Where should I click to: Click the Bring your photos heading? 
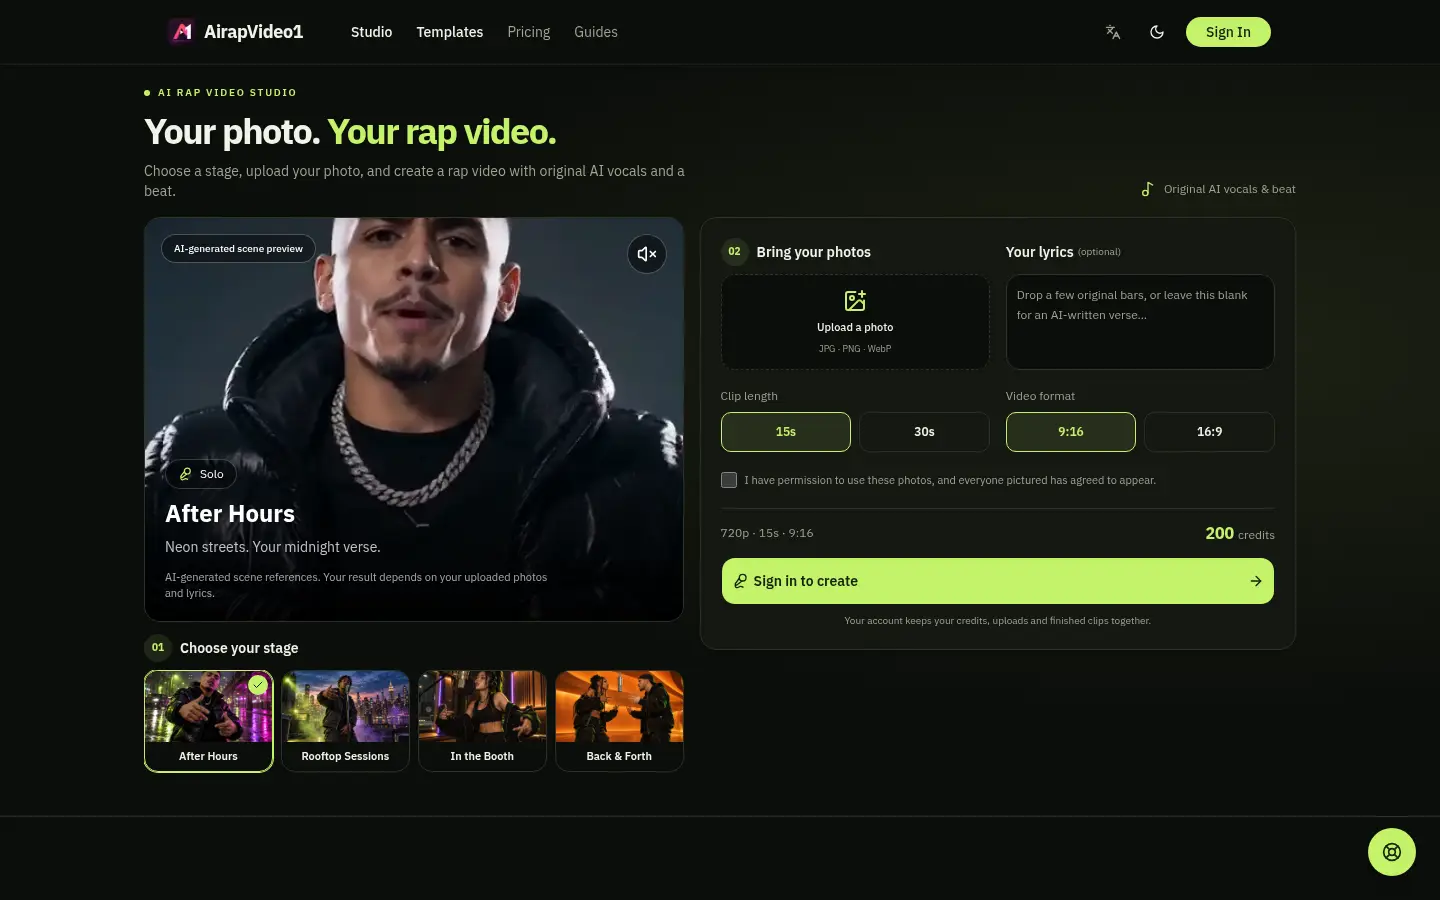814,252
